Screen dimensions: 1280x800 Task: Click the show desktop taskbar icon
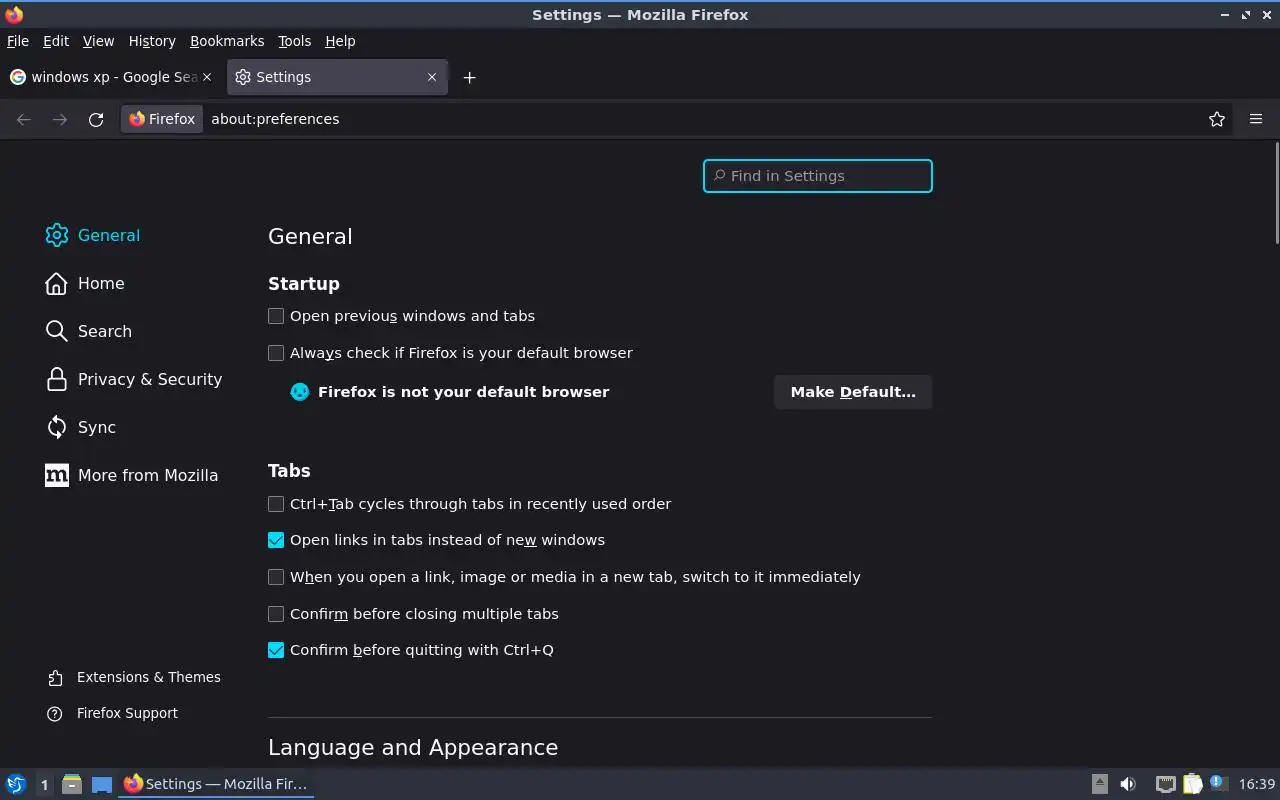102,784
